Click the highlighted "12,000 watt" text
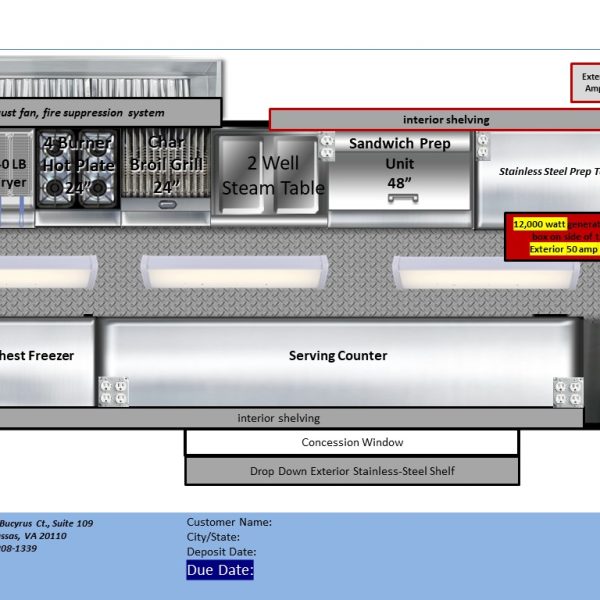Image resolution: width=600 pixels, height=600 pixels. [x=540, y=224]
